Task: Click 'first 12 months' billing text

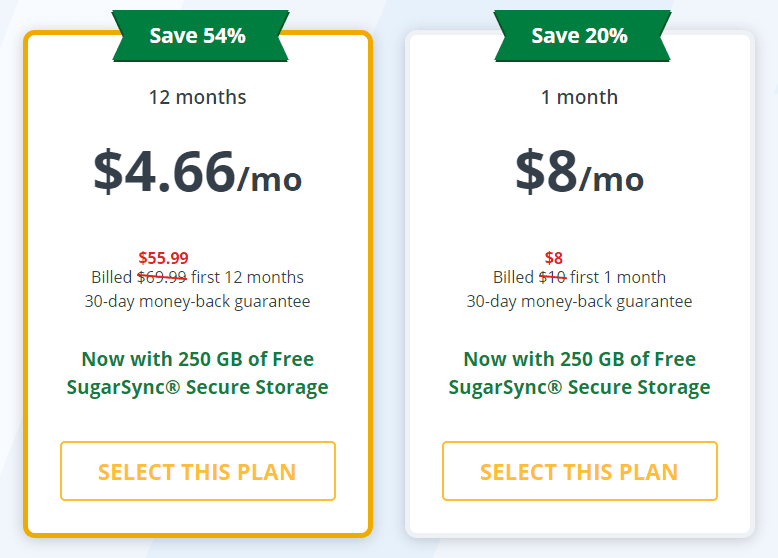Action: (247, 277)
